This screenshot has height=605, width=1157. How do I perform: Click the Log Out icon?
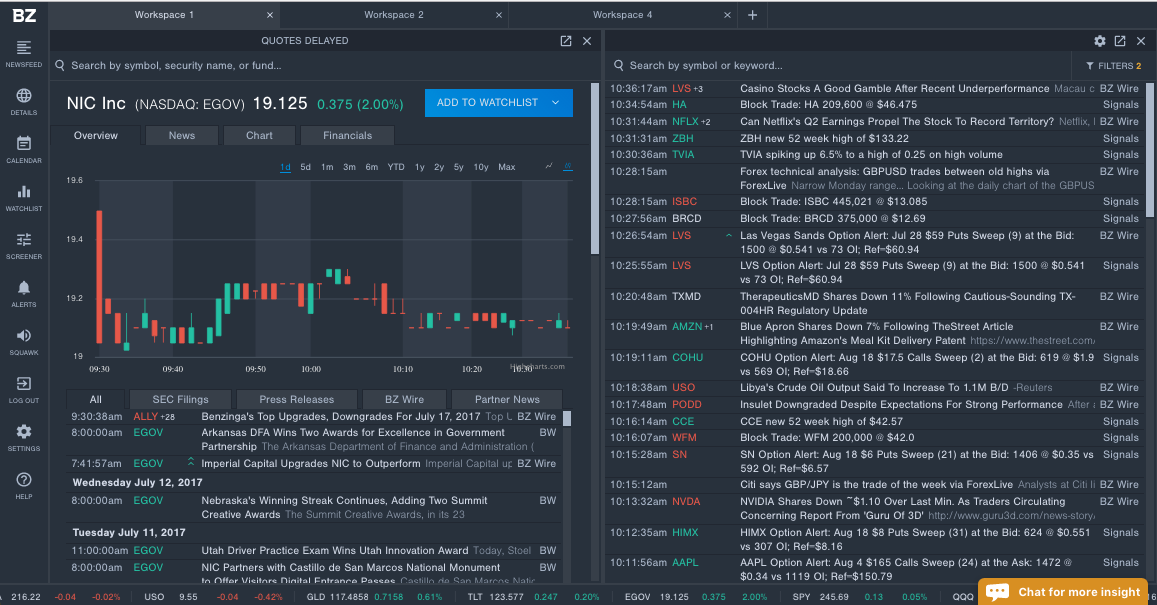click(24, 384)
